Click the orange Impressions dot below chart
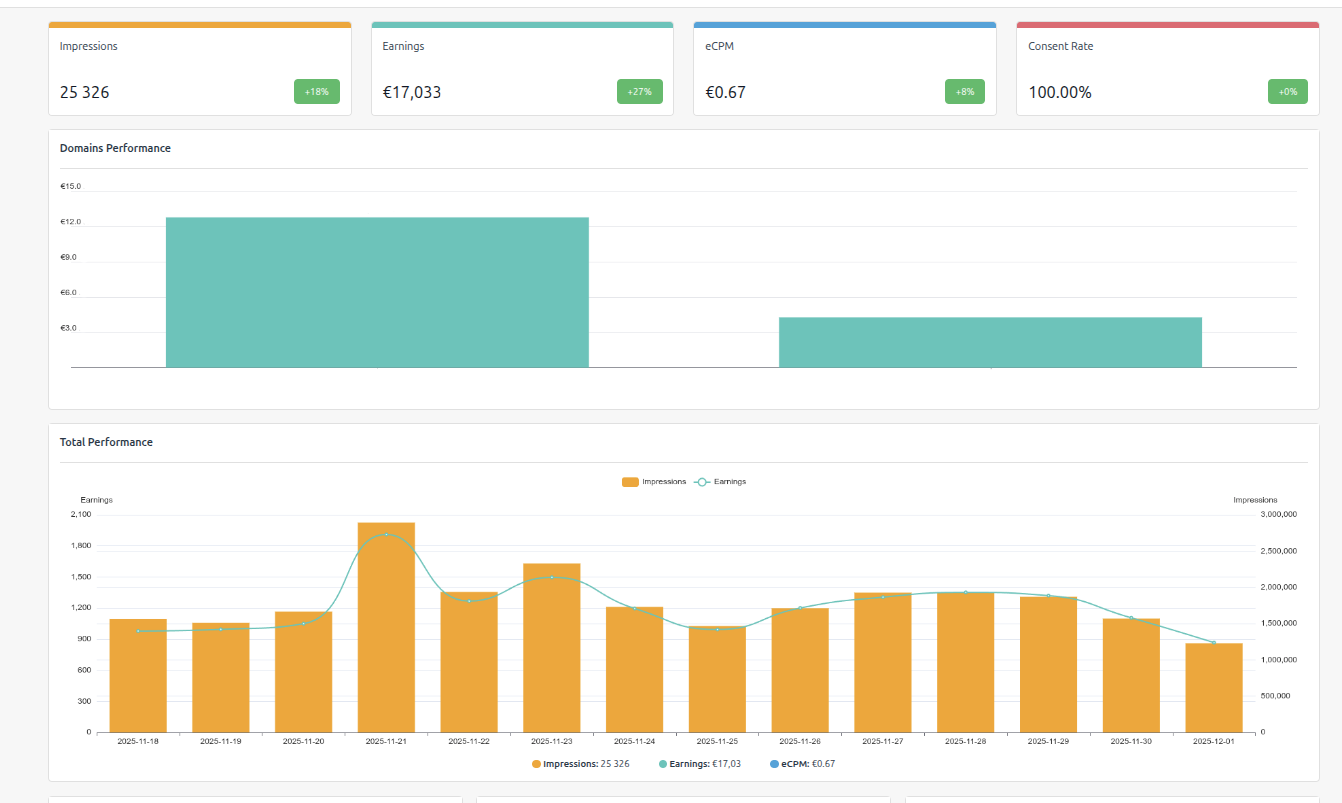Image resolution: width=1342 pixels, height=803 pixels. (536, 764)
